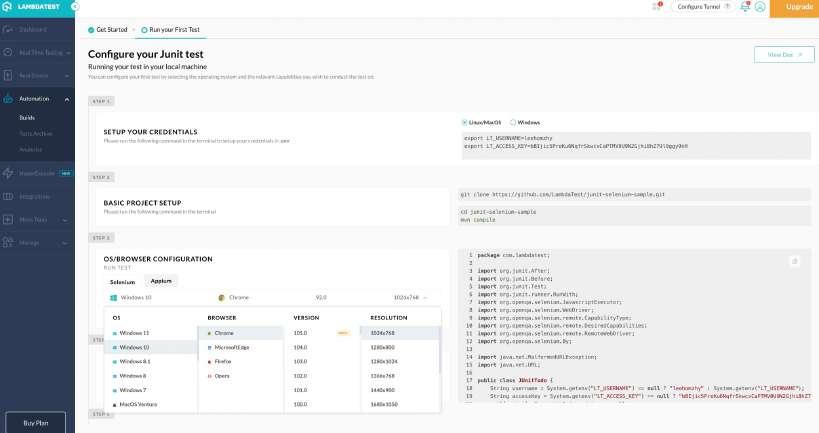Switch to the Appium tab
The image size is (819, 433).
pyautogui.click(x=162, y=281)
